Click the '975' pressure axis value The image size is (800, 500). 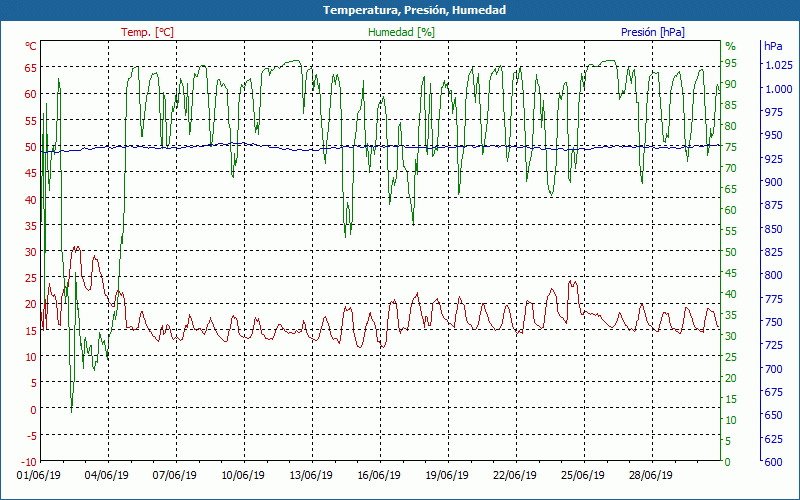pos(773,112)
